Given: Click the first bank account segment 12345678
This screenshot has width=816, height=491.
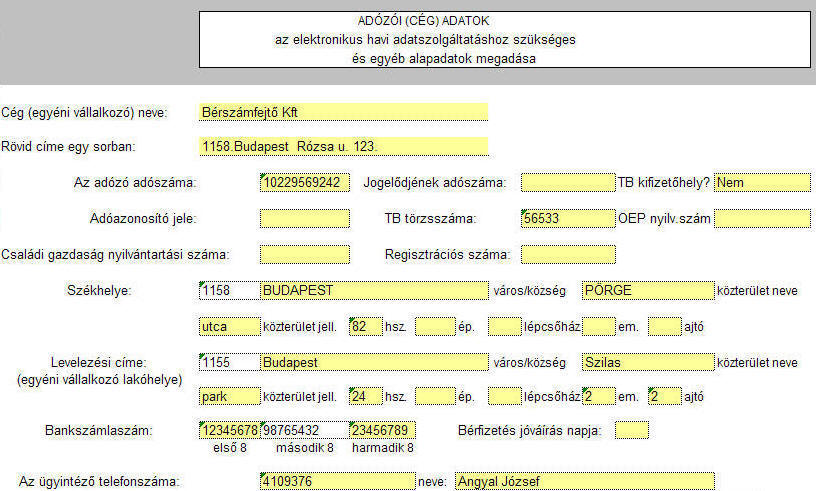Looking at the screenshot, I should tap(230, 430).
